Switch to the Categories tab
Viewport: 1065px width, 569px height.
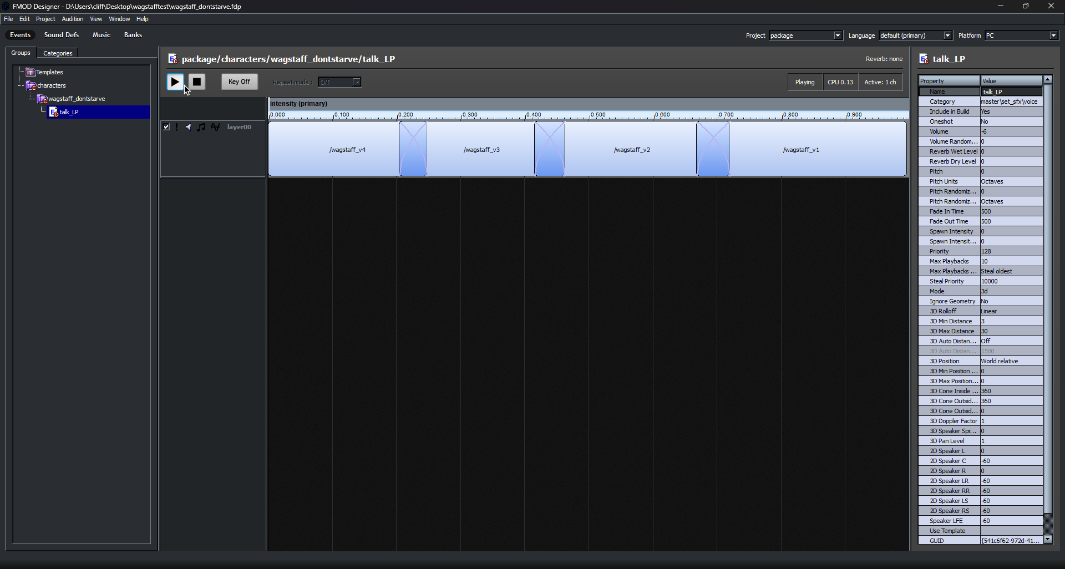pyautogui.click(x=57, y=53)
